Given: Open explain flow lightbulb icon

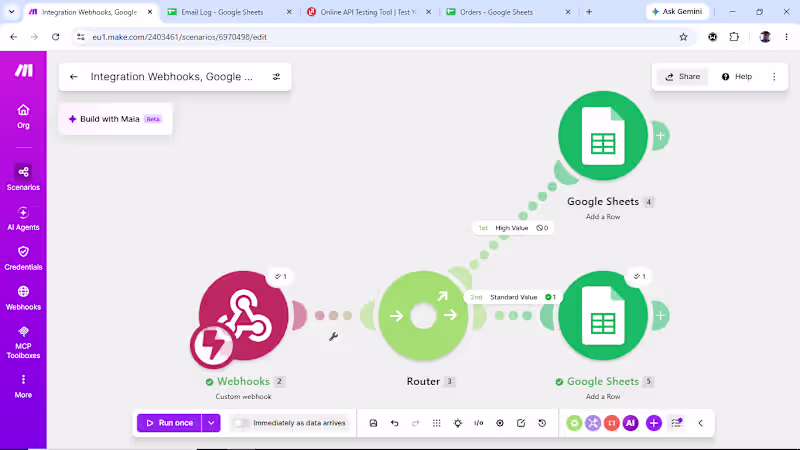Looking at the screenshot, I should pyautogui.click(x=458, y=423).
